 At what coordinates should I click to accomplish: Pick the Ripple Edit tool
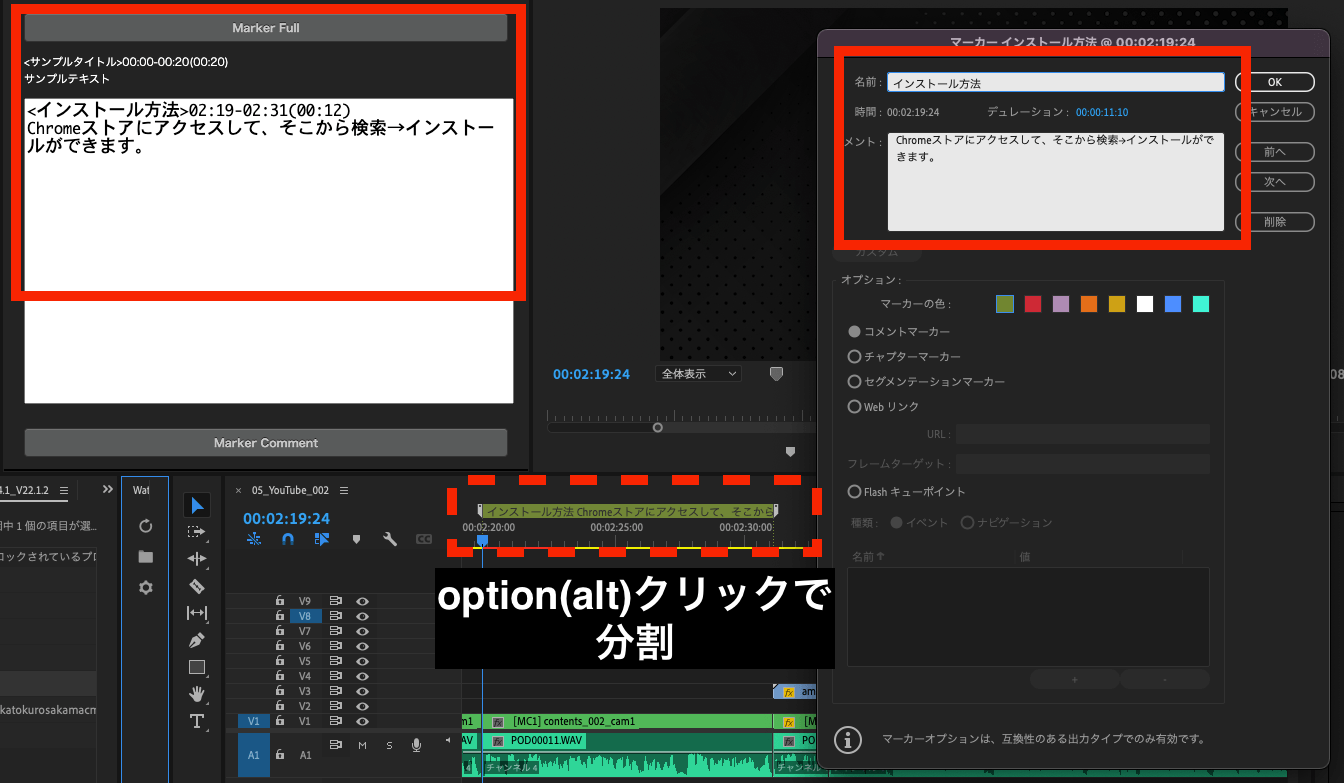point(197,559)
